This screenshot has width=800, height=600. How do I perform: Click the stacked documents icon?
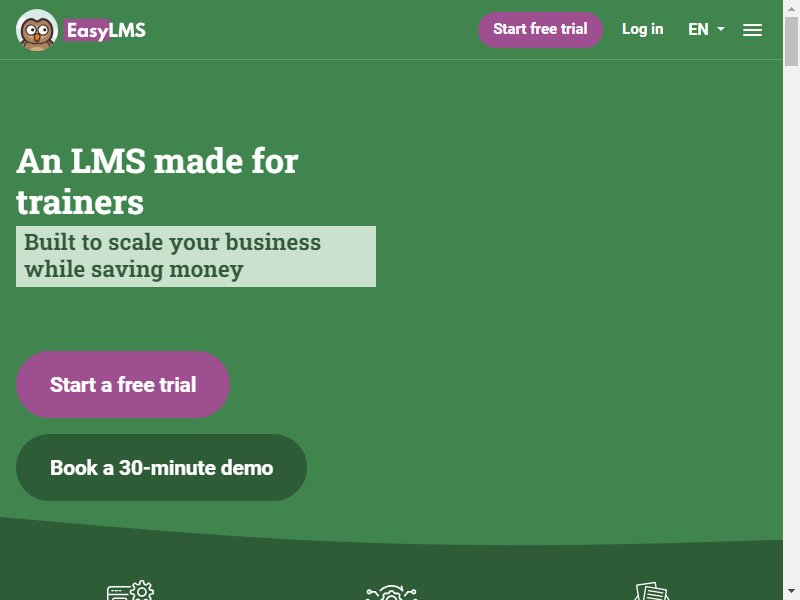click(x=652, y=591)
